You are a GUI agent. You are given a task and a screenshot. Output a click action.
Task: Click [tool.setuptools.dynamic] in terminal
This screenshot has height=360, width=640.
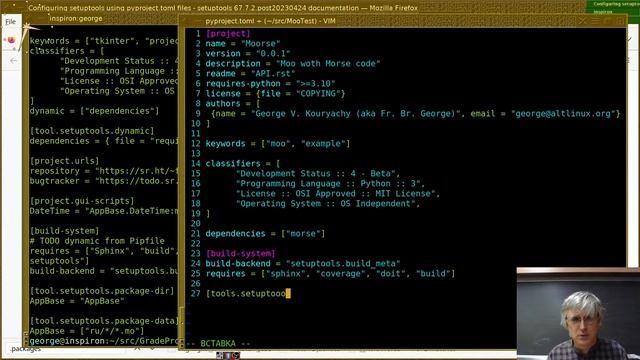coord(91,131)
